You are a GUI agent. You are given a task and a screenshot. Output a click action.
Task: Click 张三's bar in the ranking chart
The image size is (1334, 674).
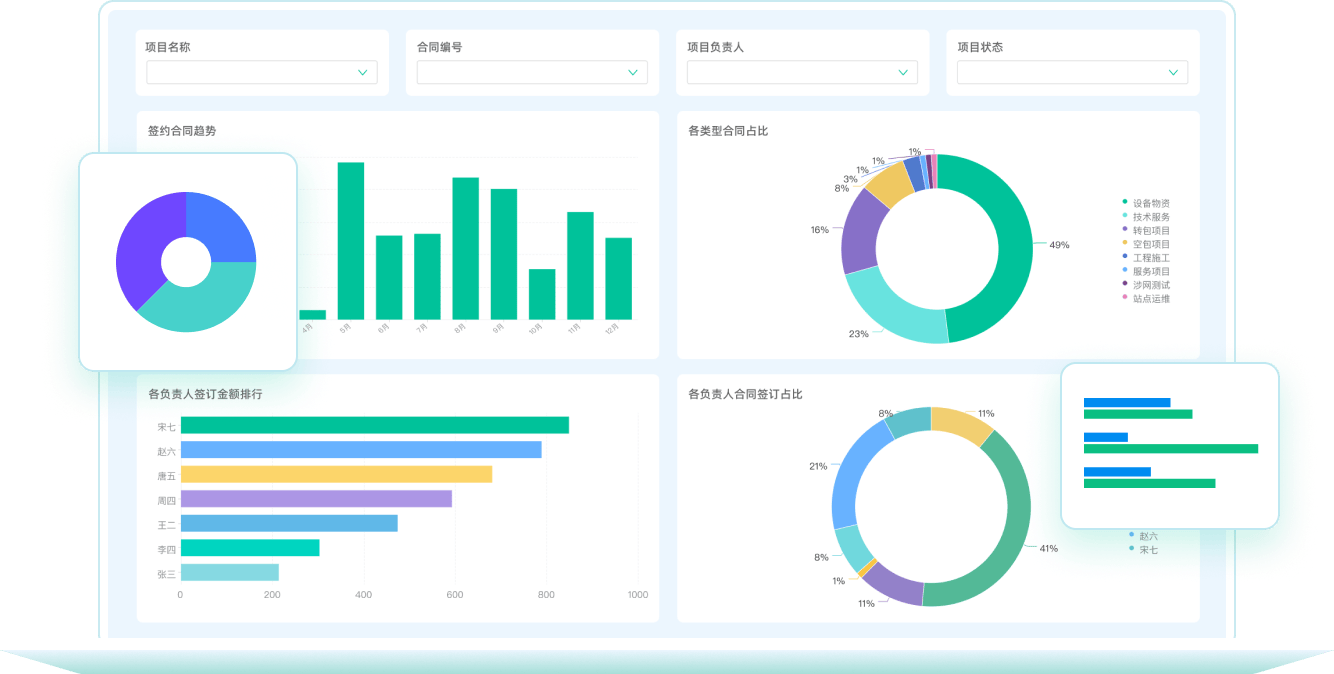tap(230, 572)
